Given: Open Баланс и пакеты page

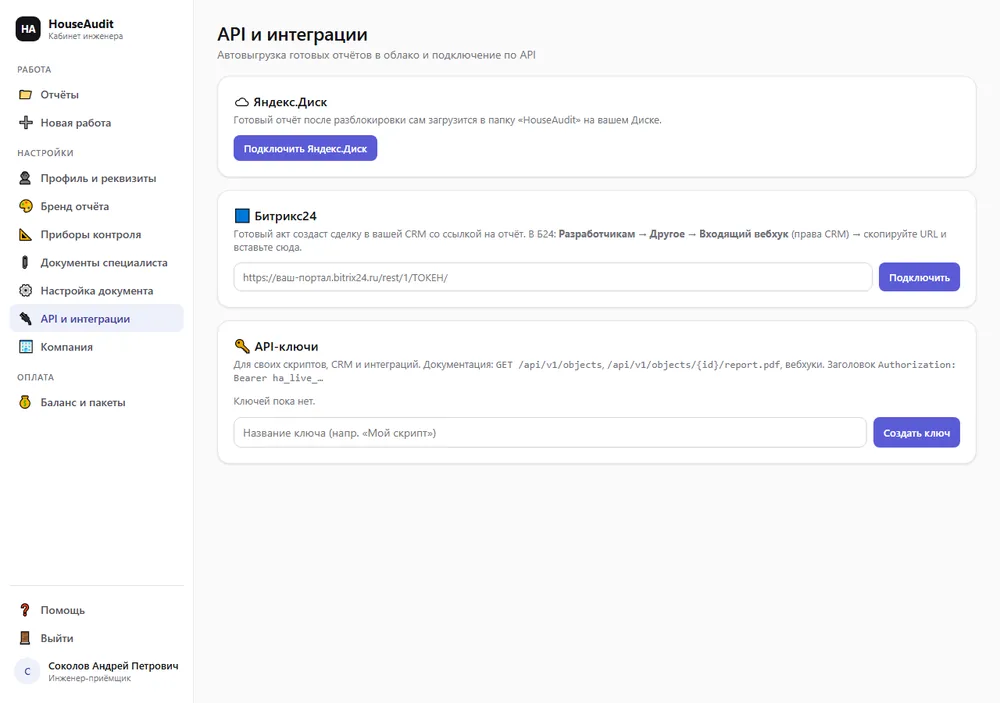Looking at the screenshot, I should [x=96, y=402].
